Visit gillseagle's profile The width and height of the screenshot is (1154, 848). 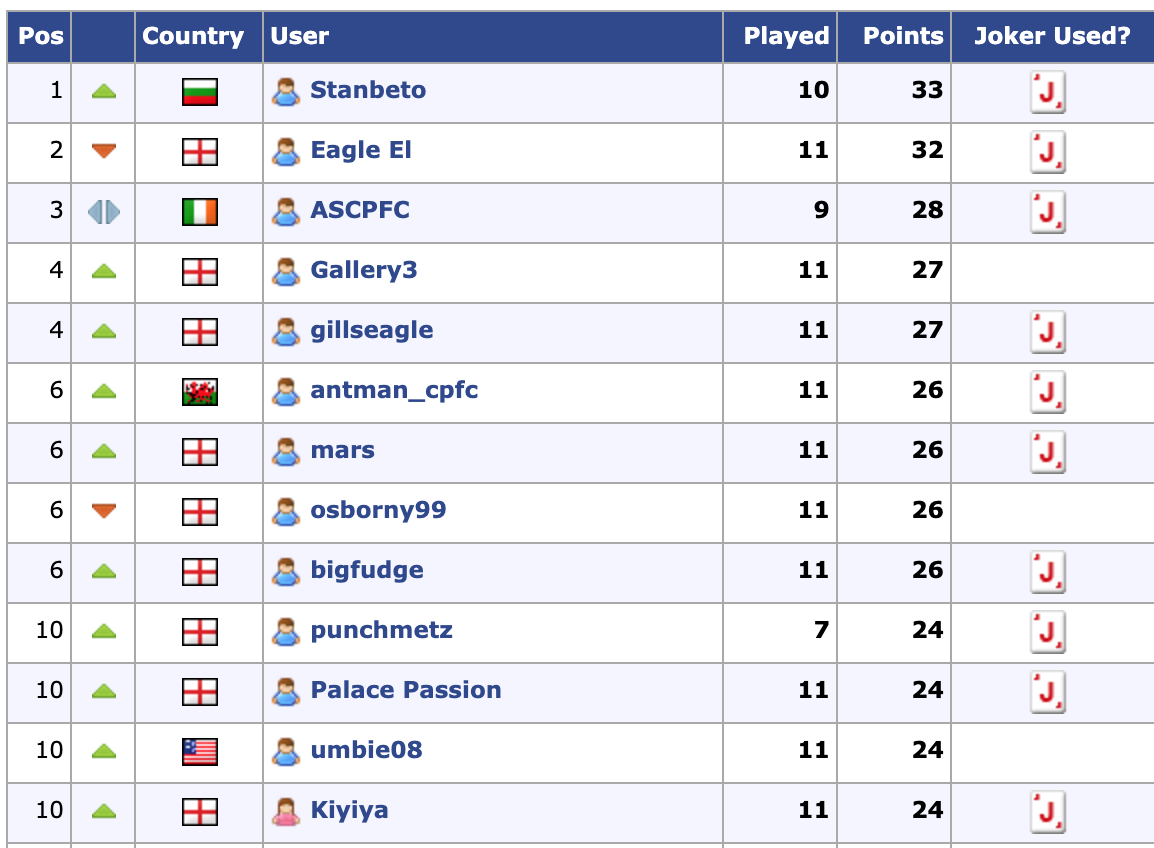tap(372, 330)
